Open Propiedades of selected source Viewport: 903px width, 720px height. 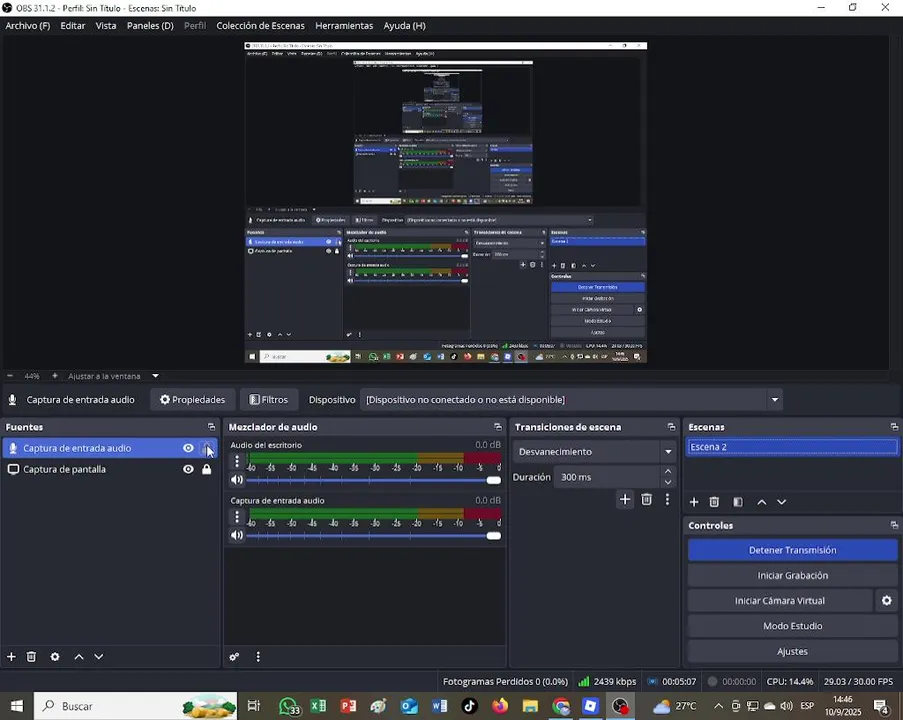coord(192,400)
